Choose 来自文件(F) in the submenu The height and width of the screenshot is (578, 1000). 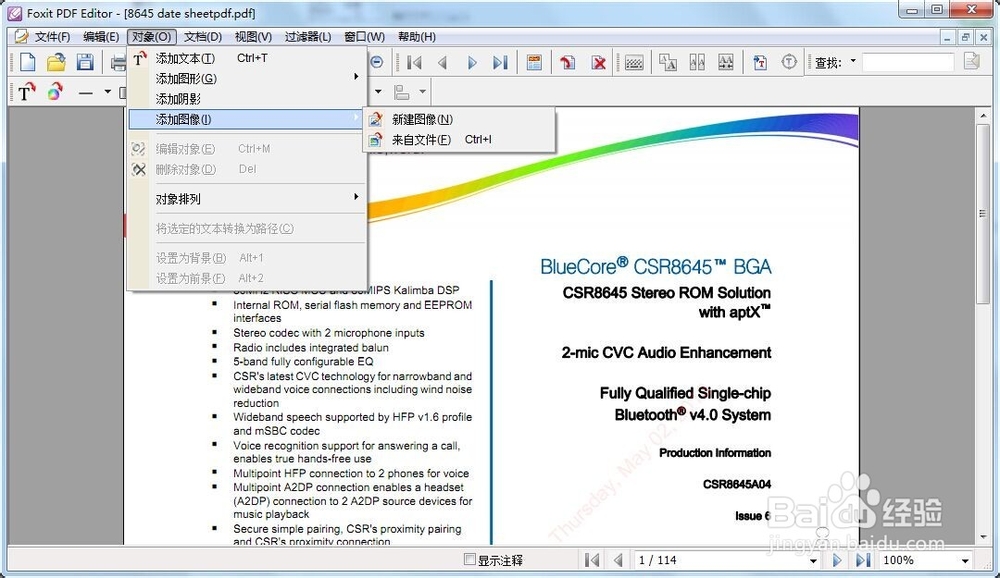point(459,140)
